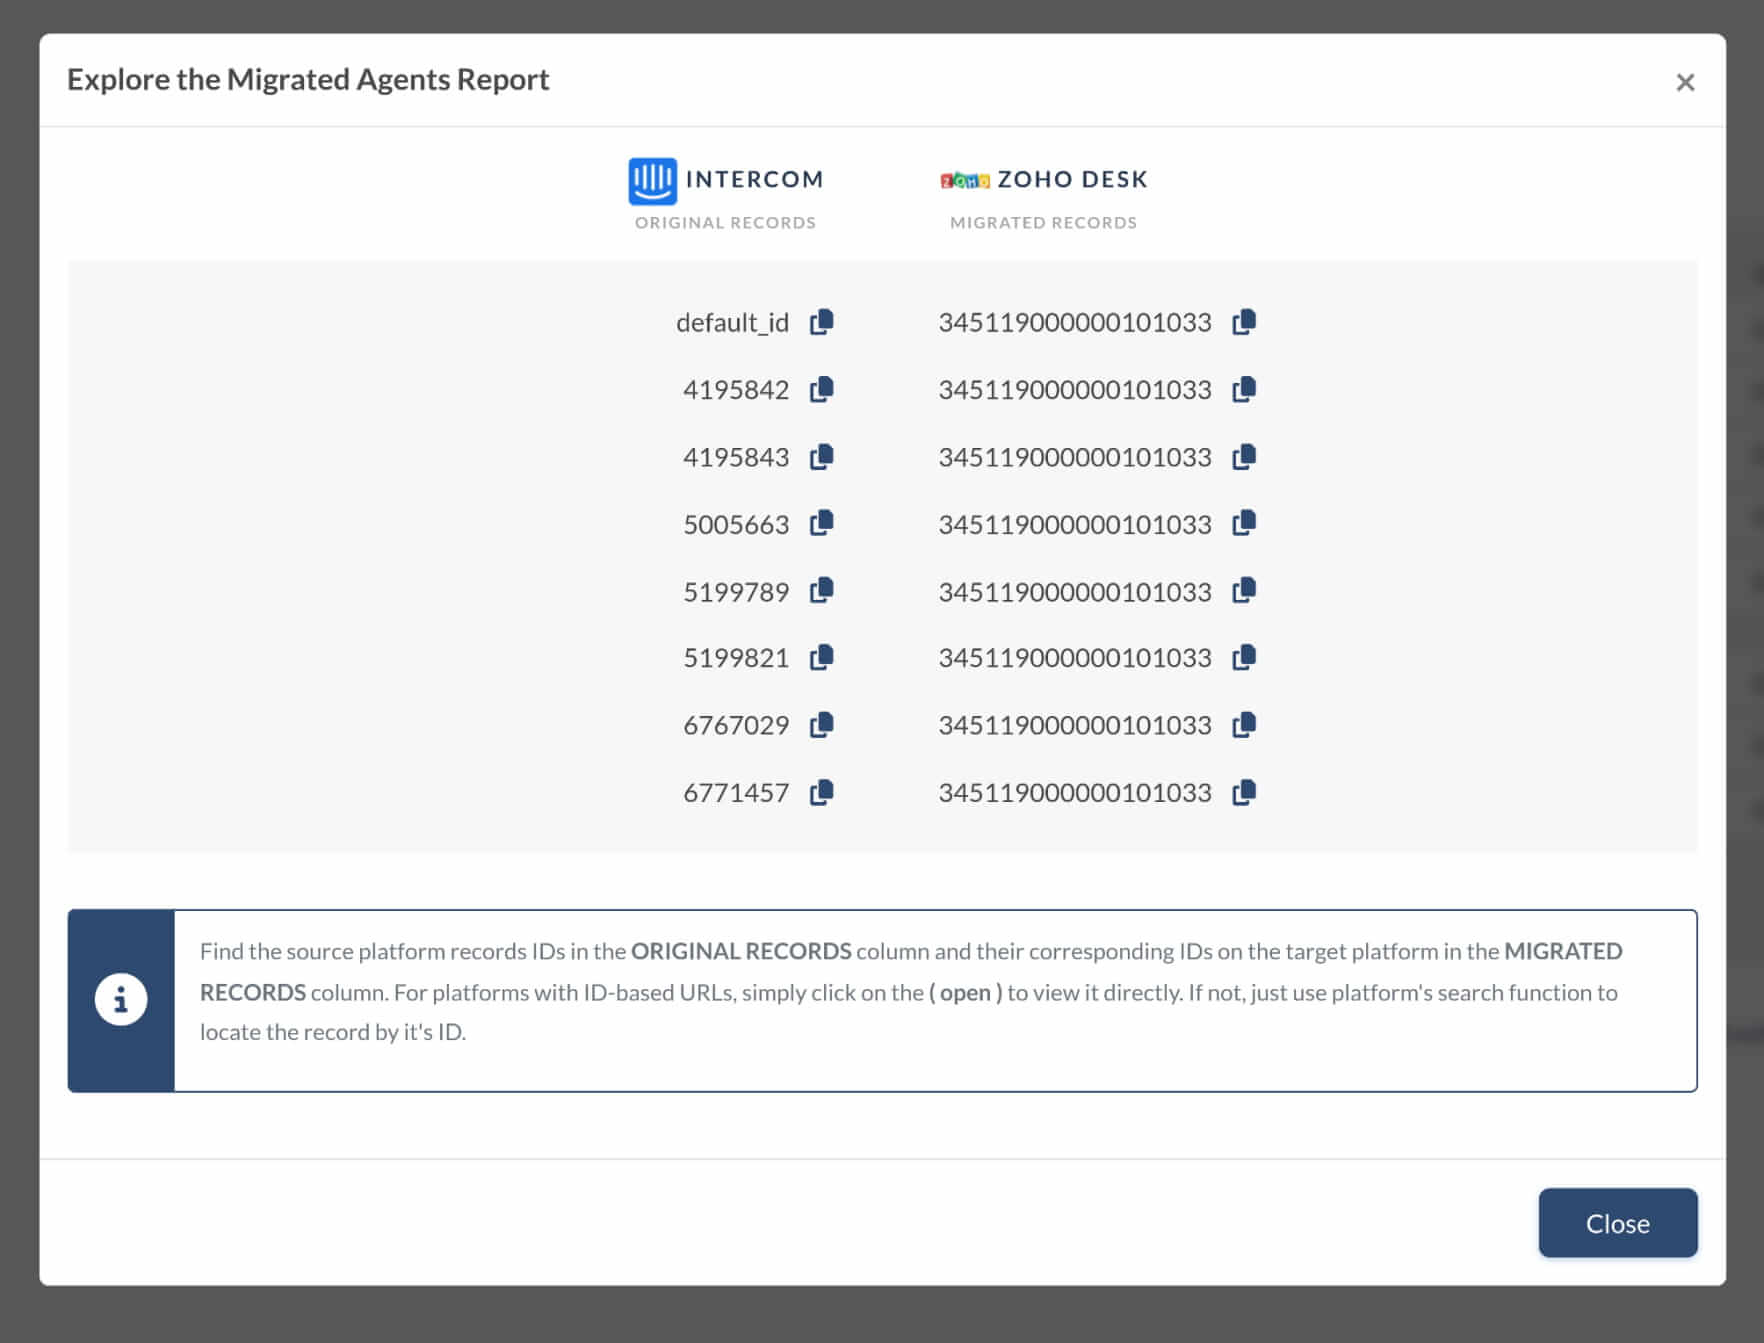This screenshot has width=1764, height=1343.
Task: Copy the original record ID 6767029
Action: click(x=821, y=725)
